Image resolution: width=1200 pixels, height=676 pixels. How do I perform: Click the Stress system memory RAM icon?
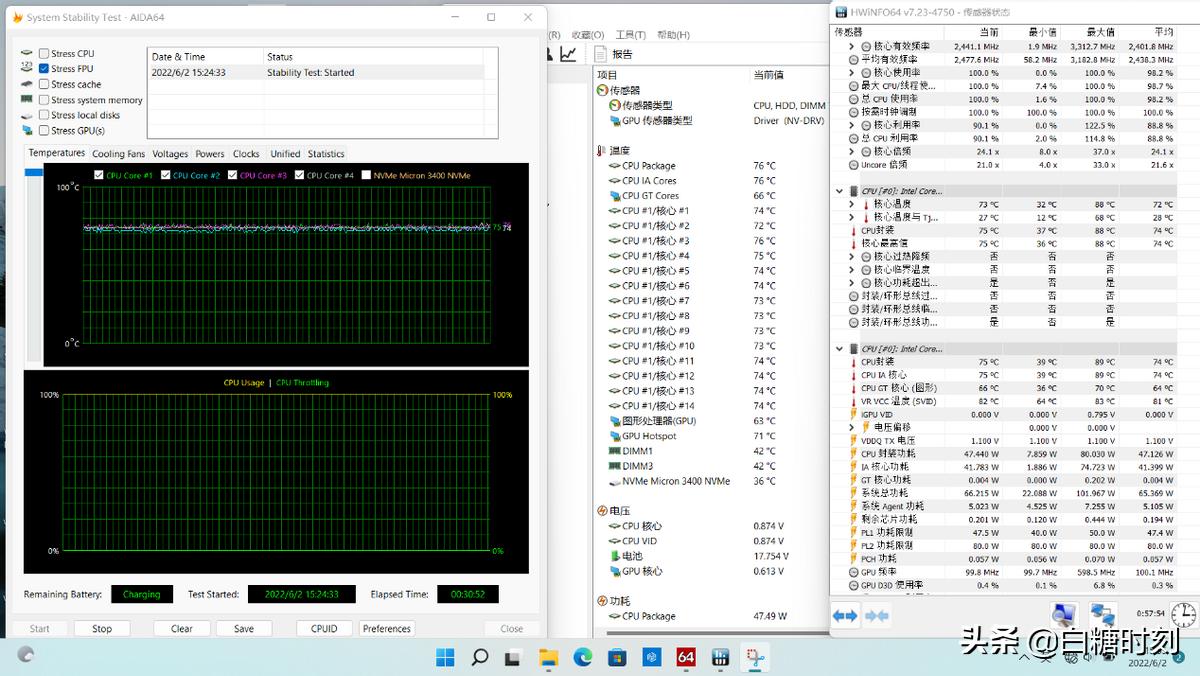click(27, 99)
